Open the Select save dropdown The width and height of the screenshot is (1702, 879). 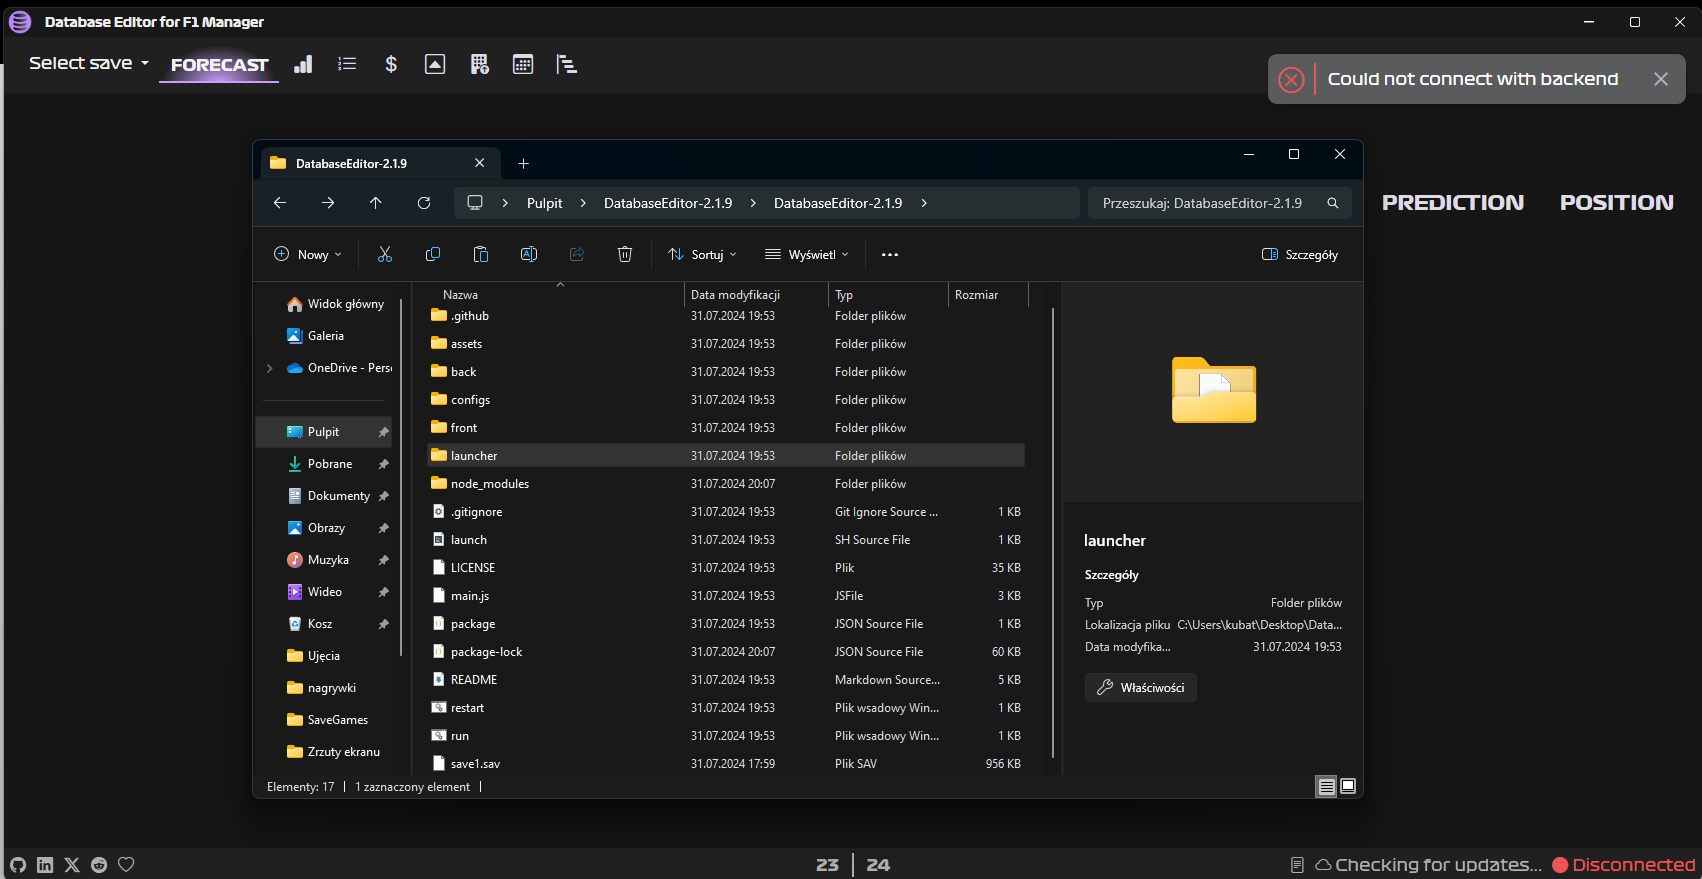[89, 63]
